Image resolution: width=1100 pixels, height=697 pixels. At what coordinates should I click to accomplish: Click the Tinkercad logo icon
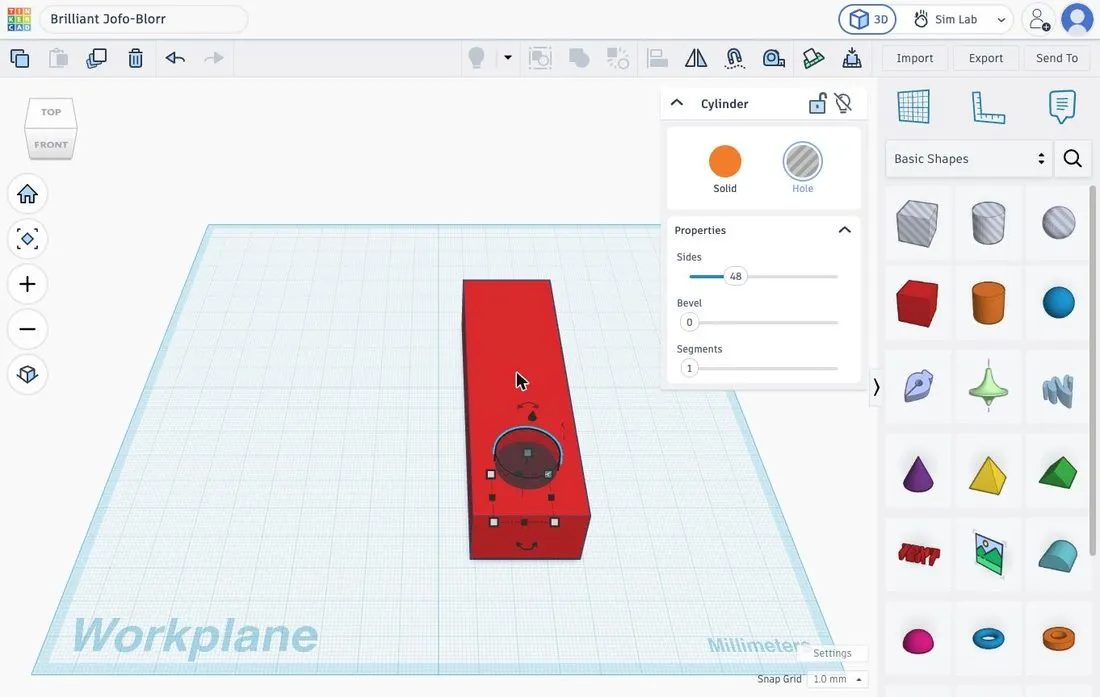[x=19, y=19]
